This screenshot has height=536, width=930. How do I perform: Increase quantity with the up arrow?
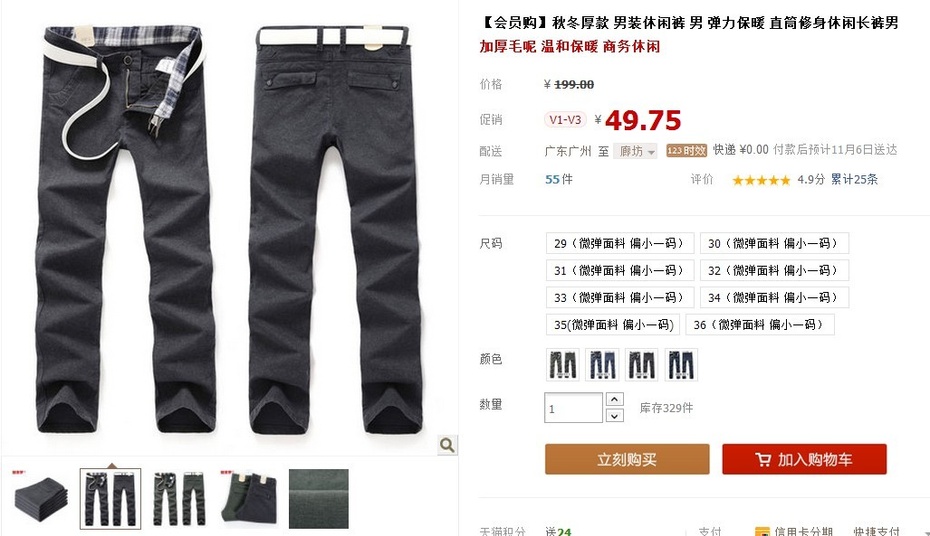pos(614,399)
